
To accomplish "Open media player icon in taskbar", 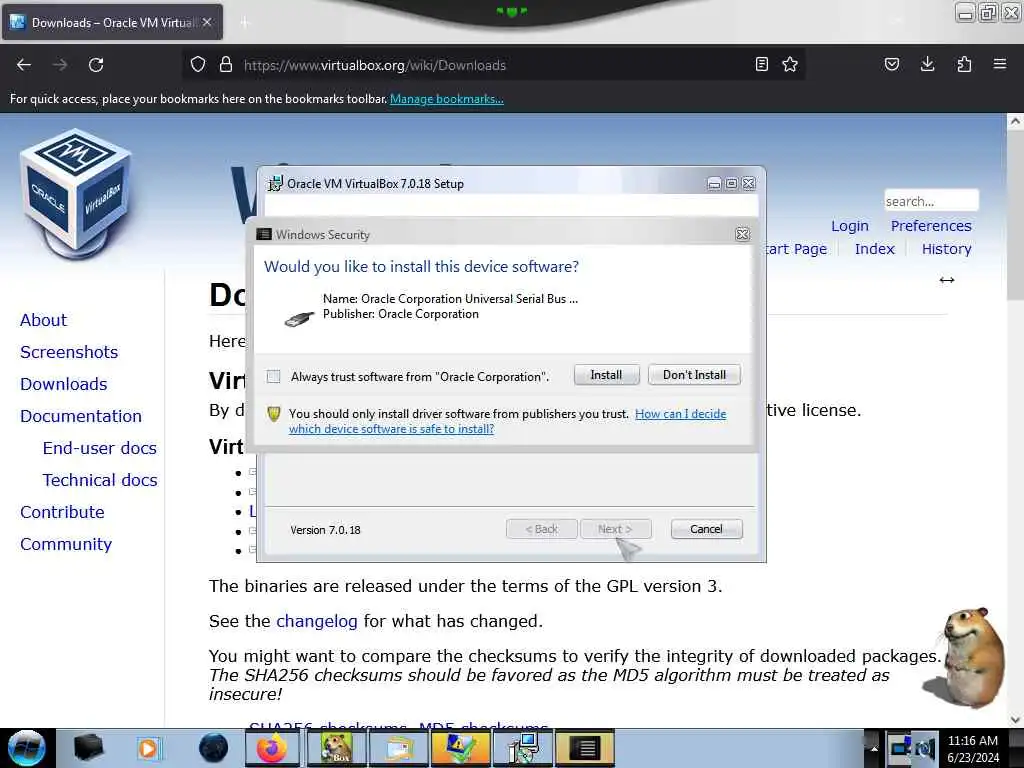I will pyautogui.click(x=148, y=748).
